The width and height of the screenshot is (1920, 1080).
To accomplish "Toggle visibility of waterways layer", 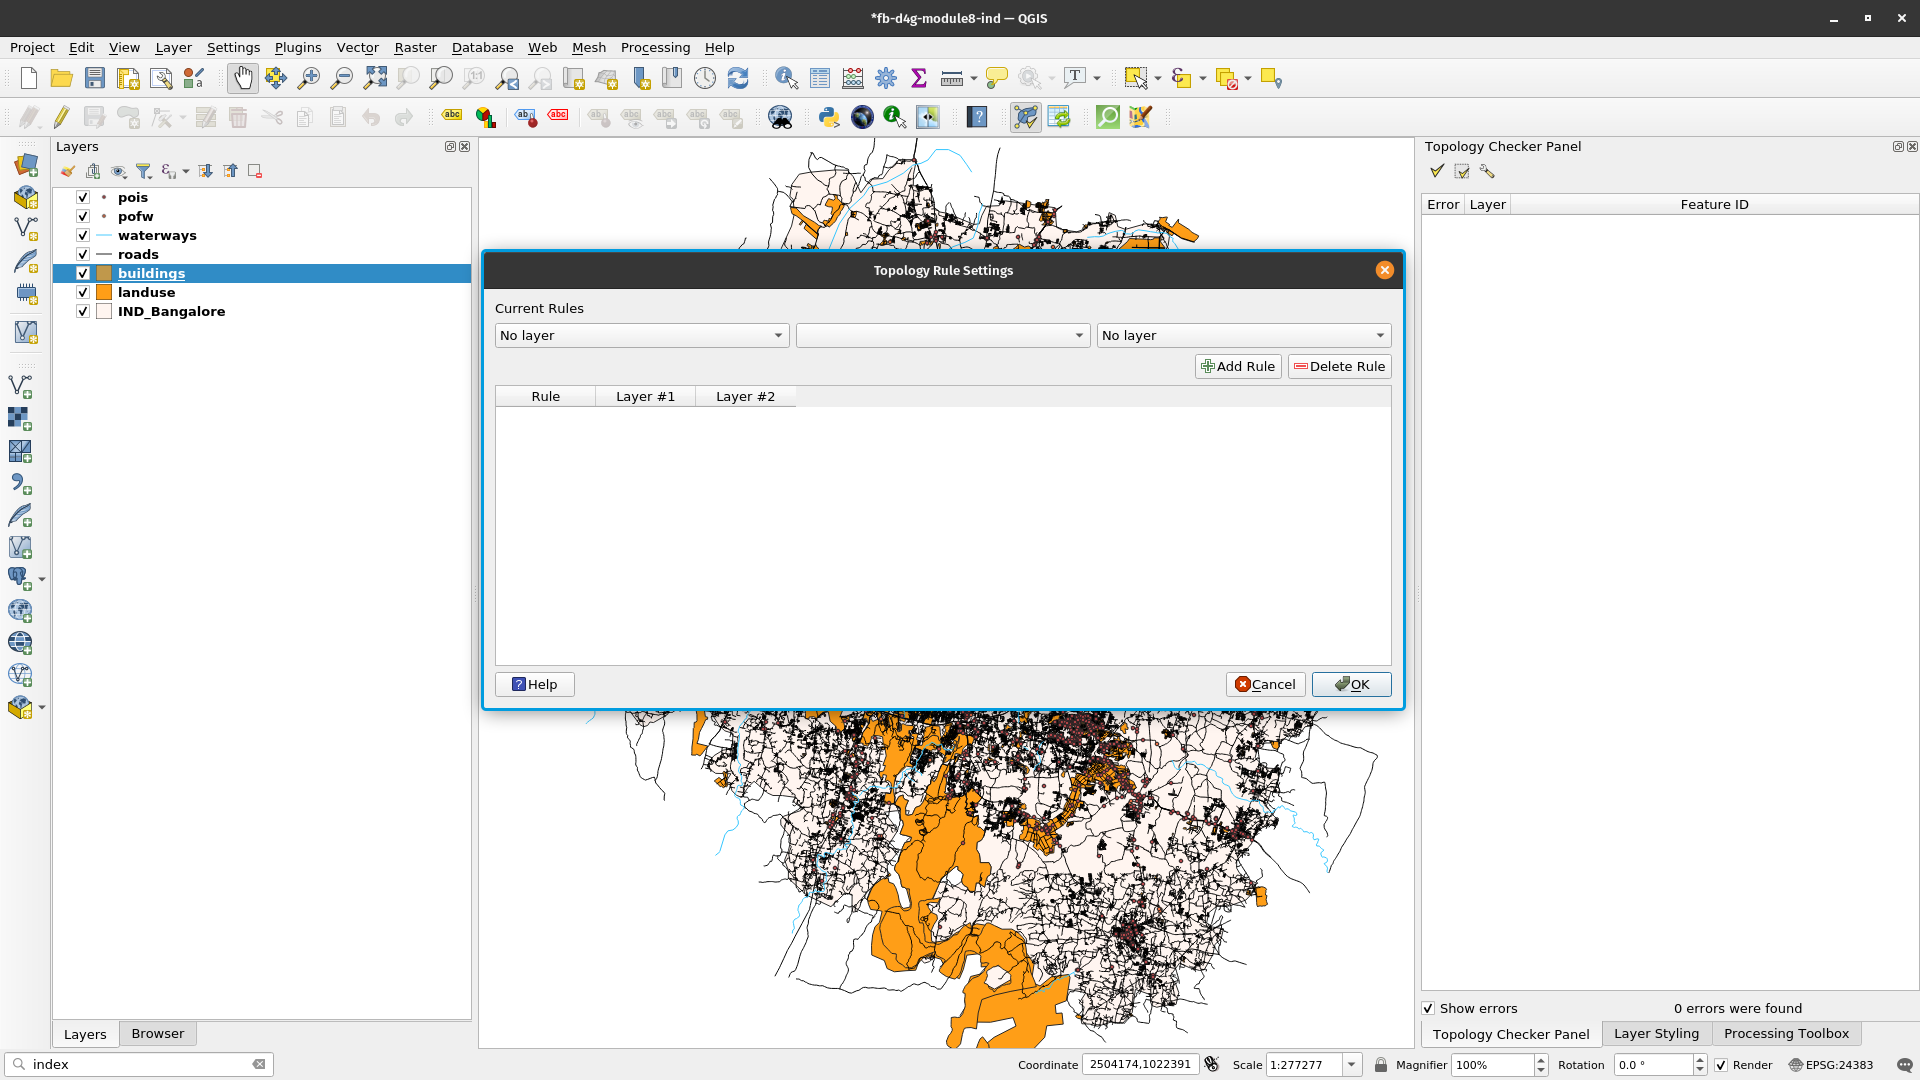I will tap(83, 235).
